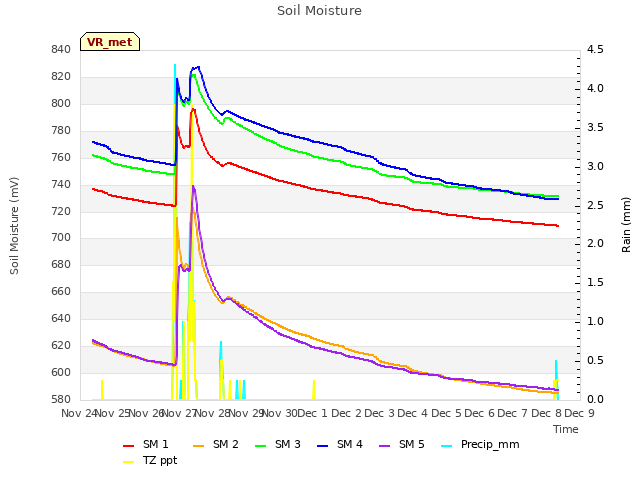Click the 580 left axis value

click(x=61, y=399)
